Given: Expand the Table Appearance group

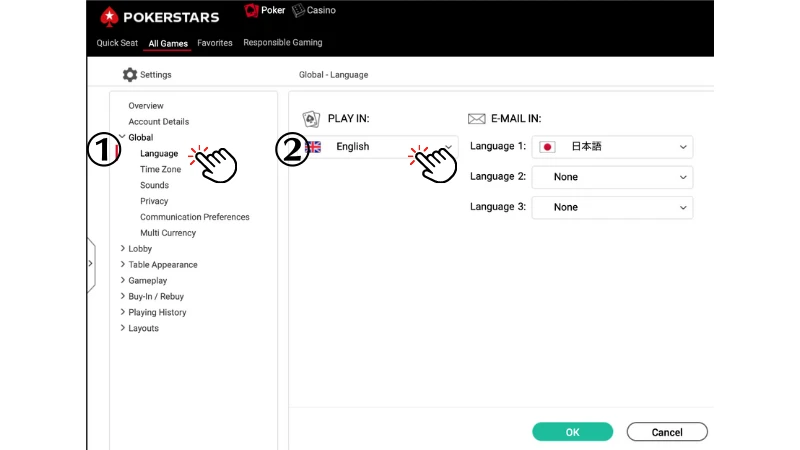Looking at the screenshot, I should click(122, 264).
